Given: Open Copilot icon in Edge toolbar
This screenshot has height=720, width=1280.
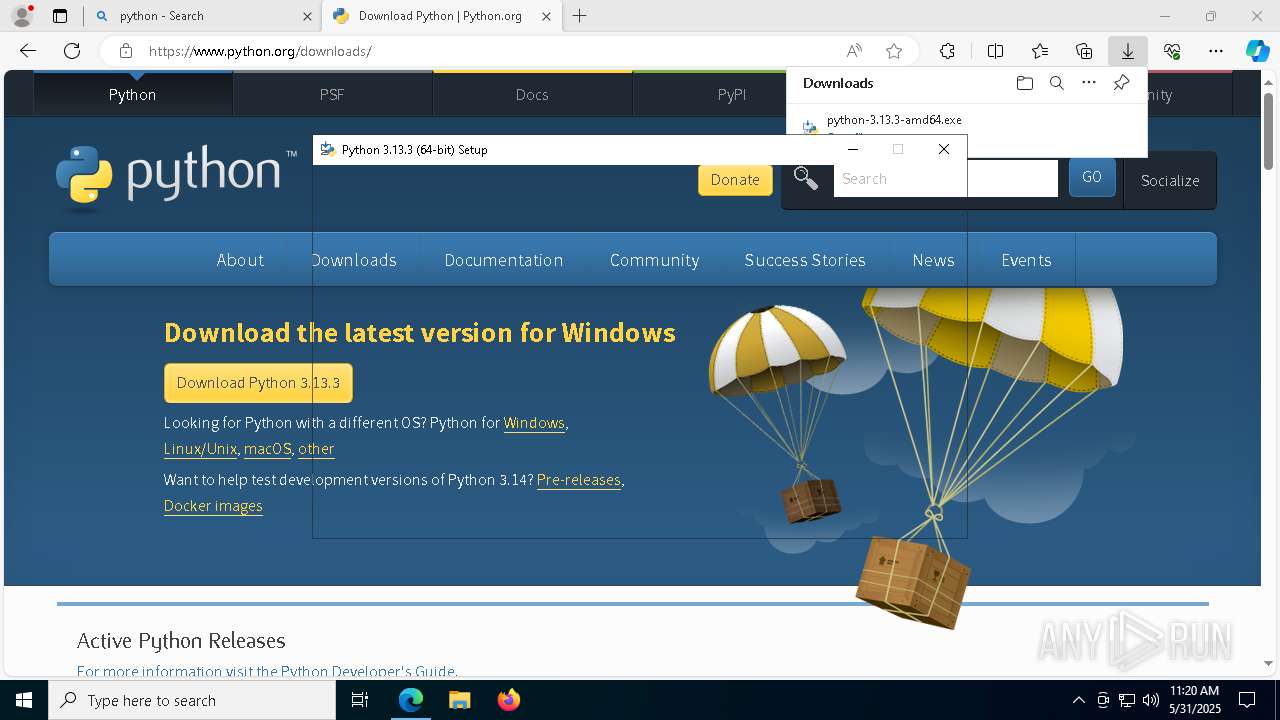Looking at the screenshot, I should tap(1257, 51).
